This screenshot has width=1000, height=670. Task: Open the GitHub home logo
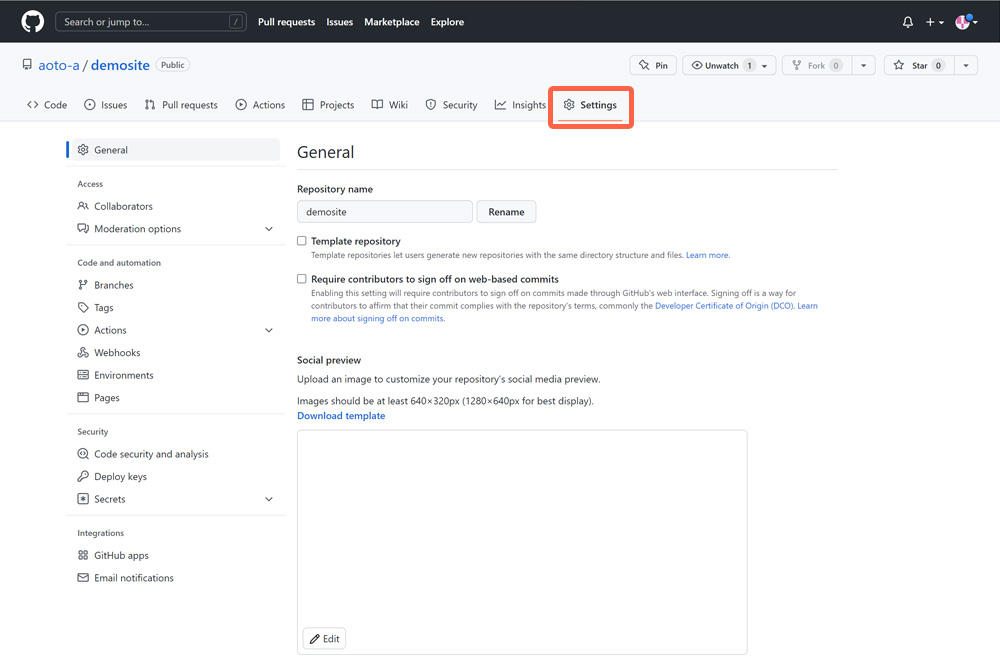(x=33, y=22)
